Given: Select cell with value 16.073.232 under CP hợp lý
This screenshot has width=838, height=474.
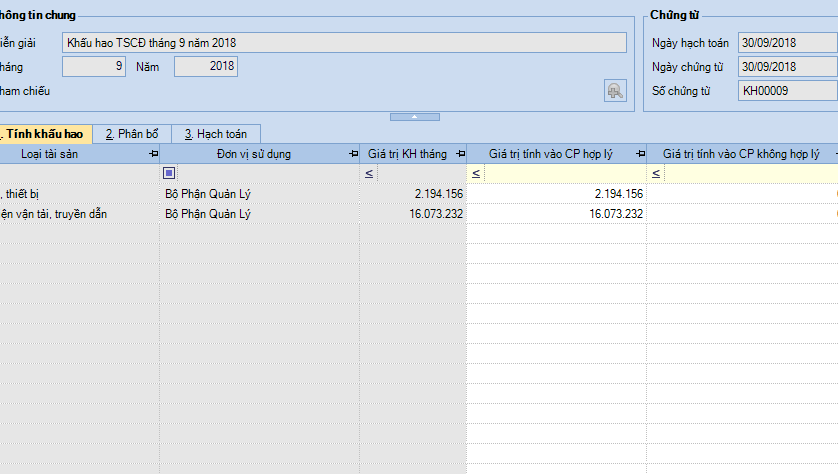Looking at the screenshot, I should point(556,213).
